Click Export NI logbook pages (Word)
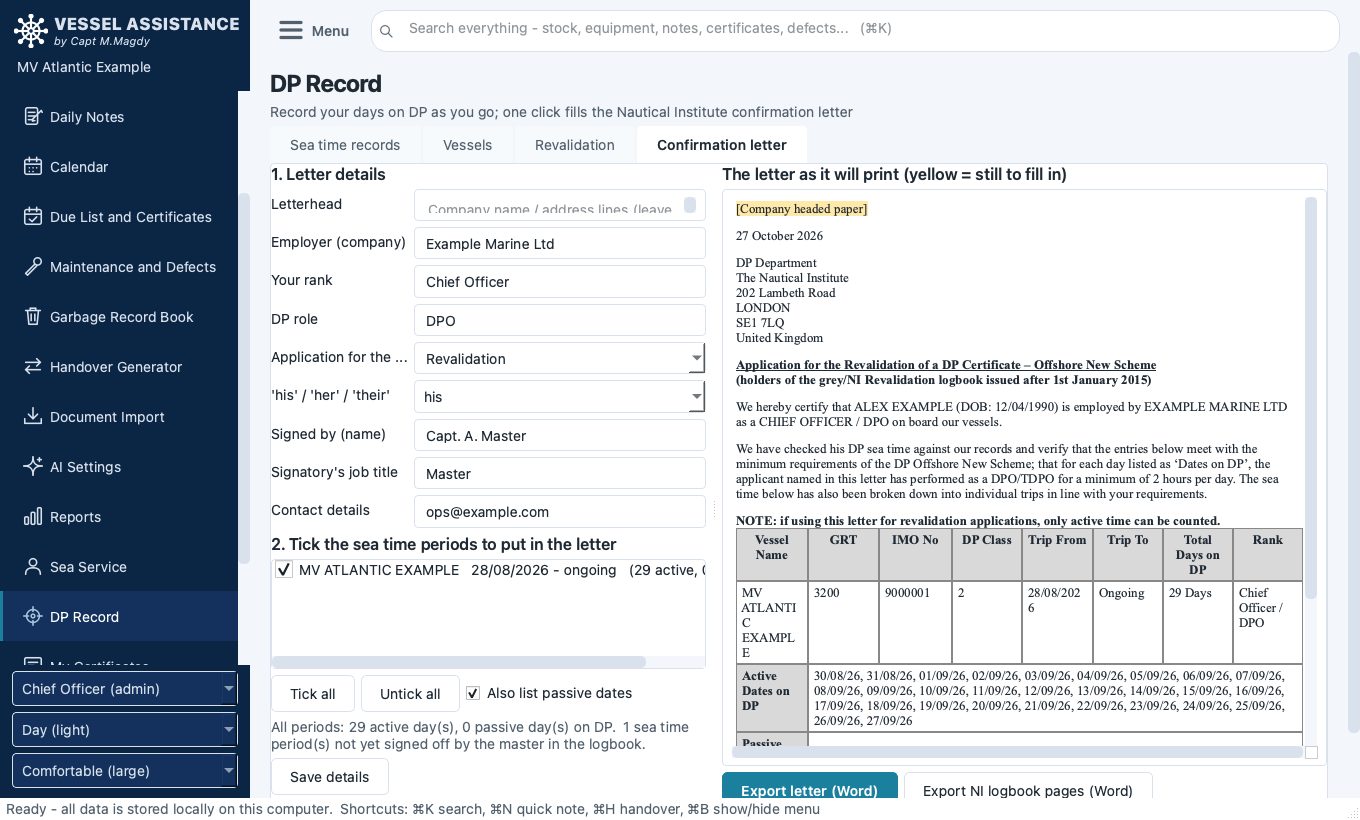1360x820 pixels. [1027, 787]
